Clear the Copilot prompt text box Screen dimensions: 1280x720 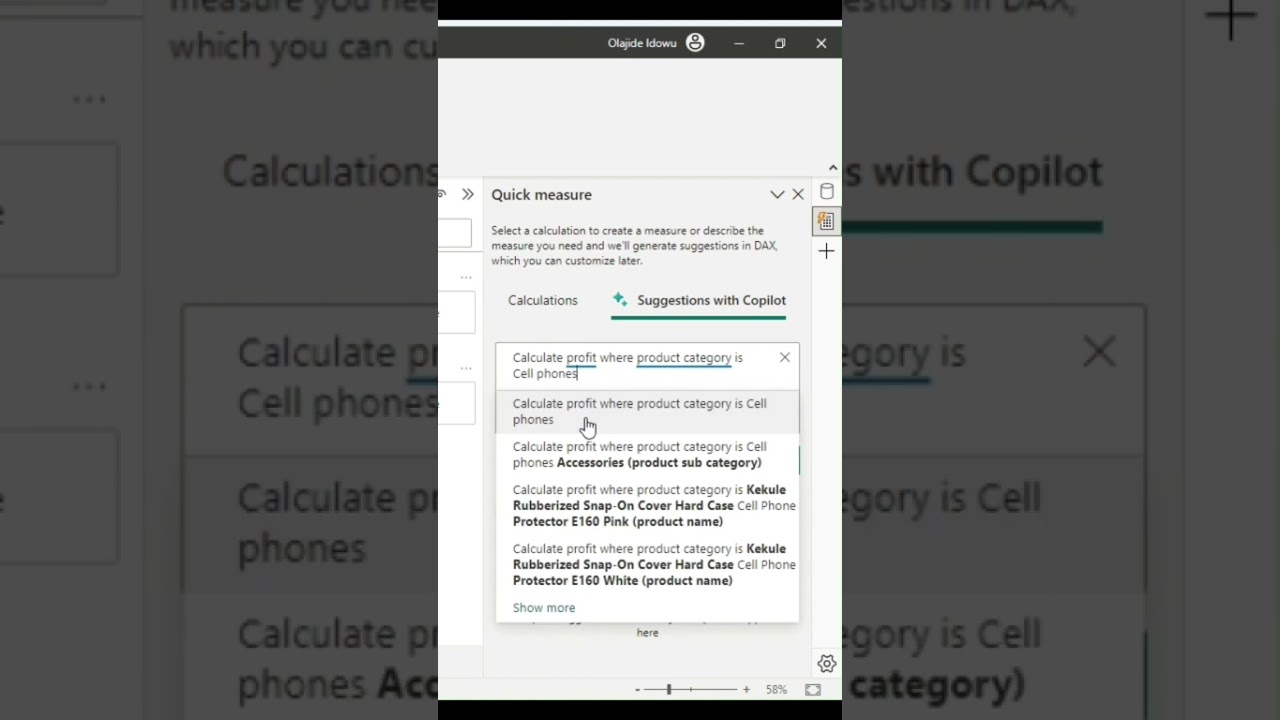pos(785,357)
